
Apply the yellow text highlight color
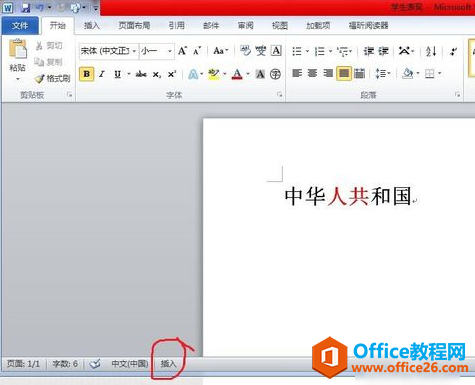tap(214, 74)
